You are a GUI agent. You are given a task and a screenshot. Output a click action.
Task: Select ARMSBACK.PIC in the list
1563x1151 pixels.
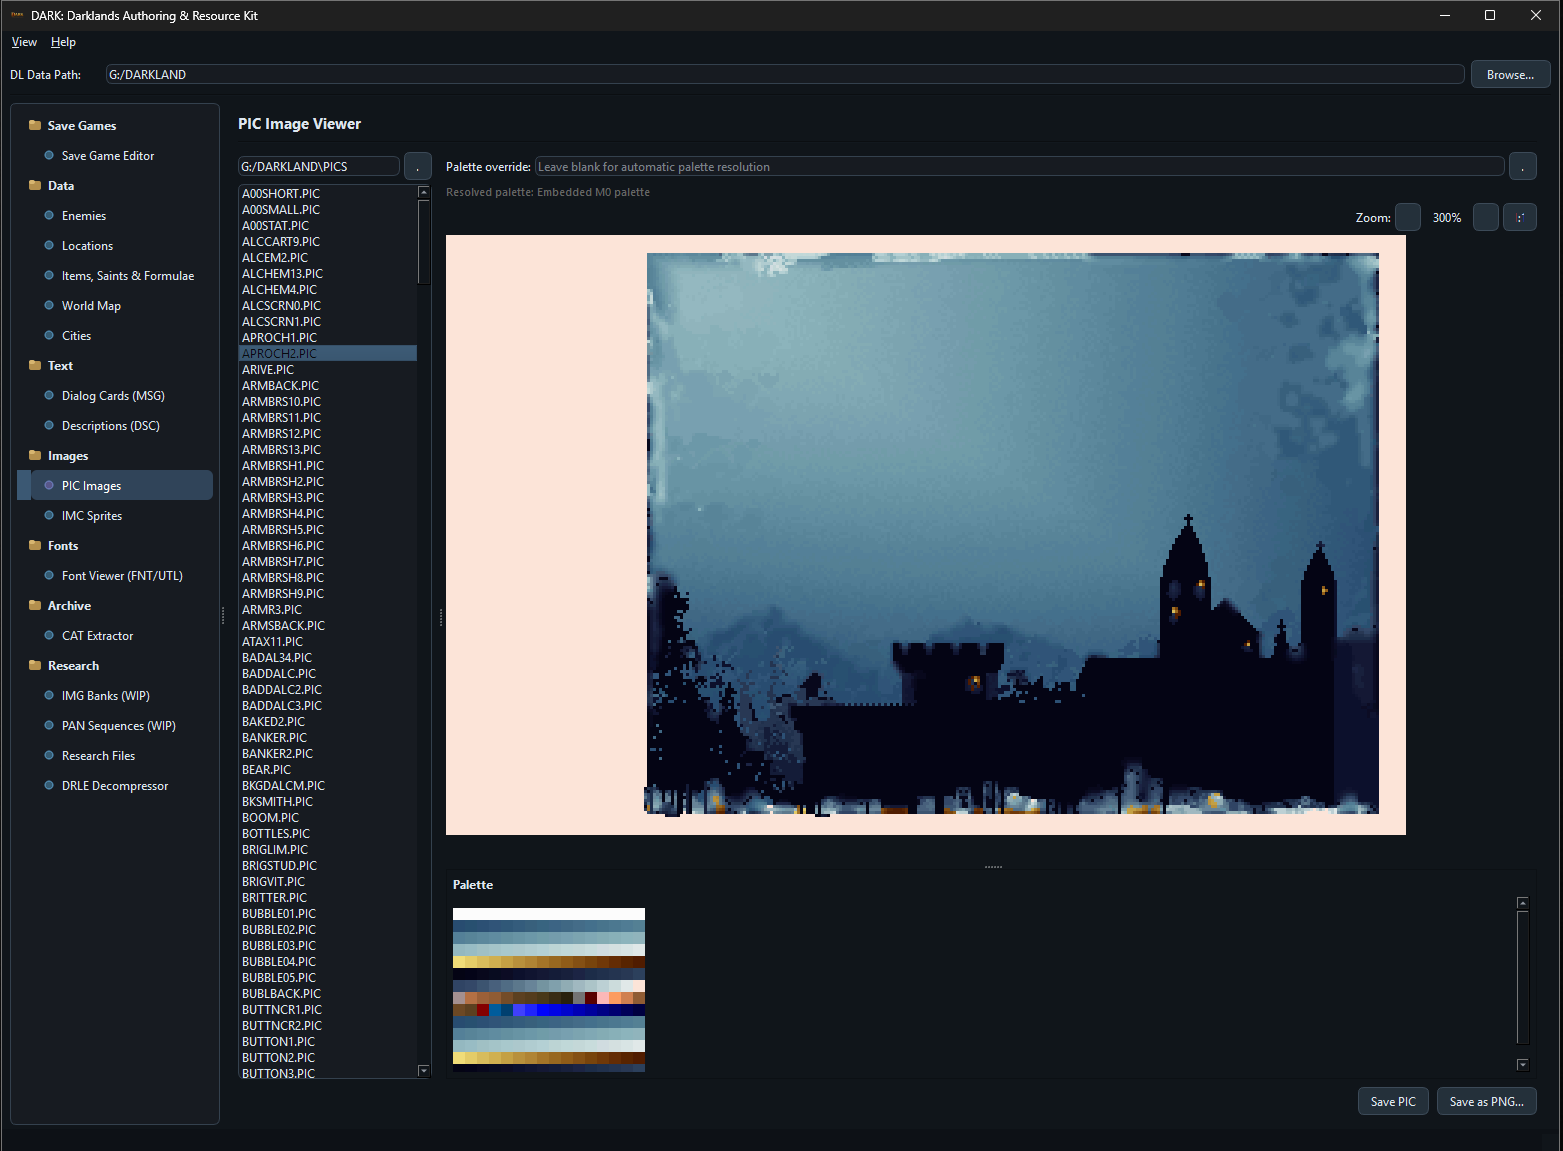point(328,626)
